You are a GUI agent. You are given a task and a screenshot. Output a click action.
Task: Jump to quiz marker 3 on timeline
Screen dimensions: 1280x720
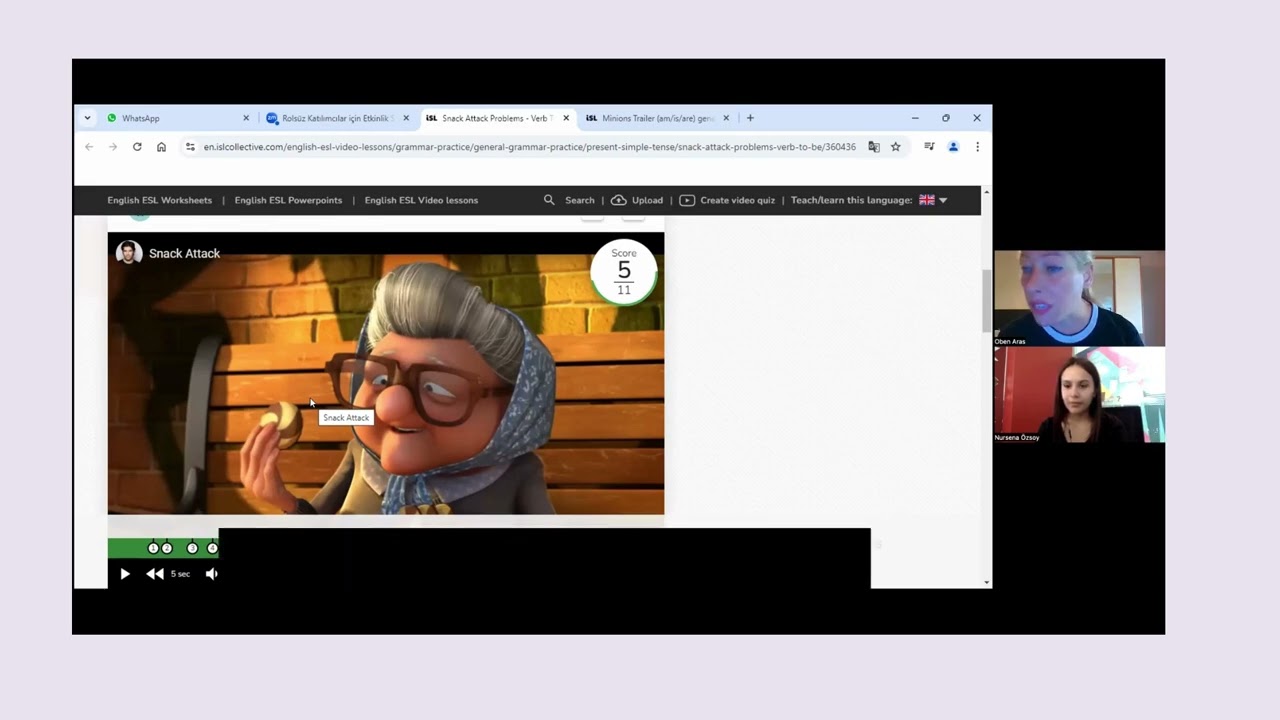193,548
